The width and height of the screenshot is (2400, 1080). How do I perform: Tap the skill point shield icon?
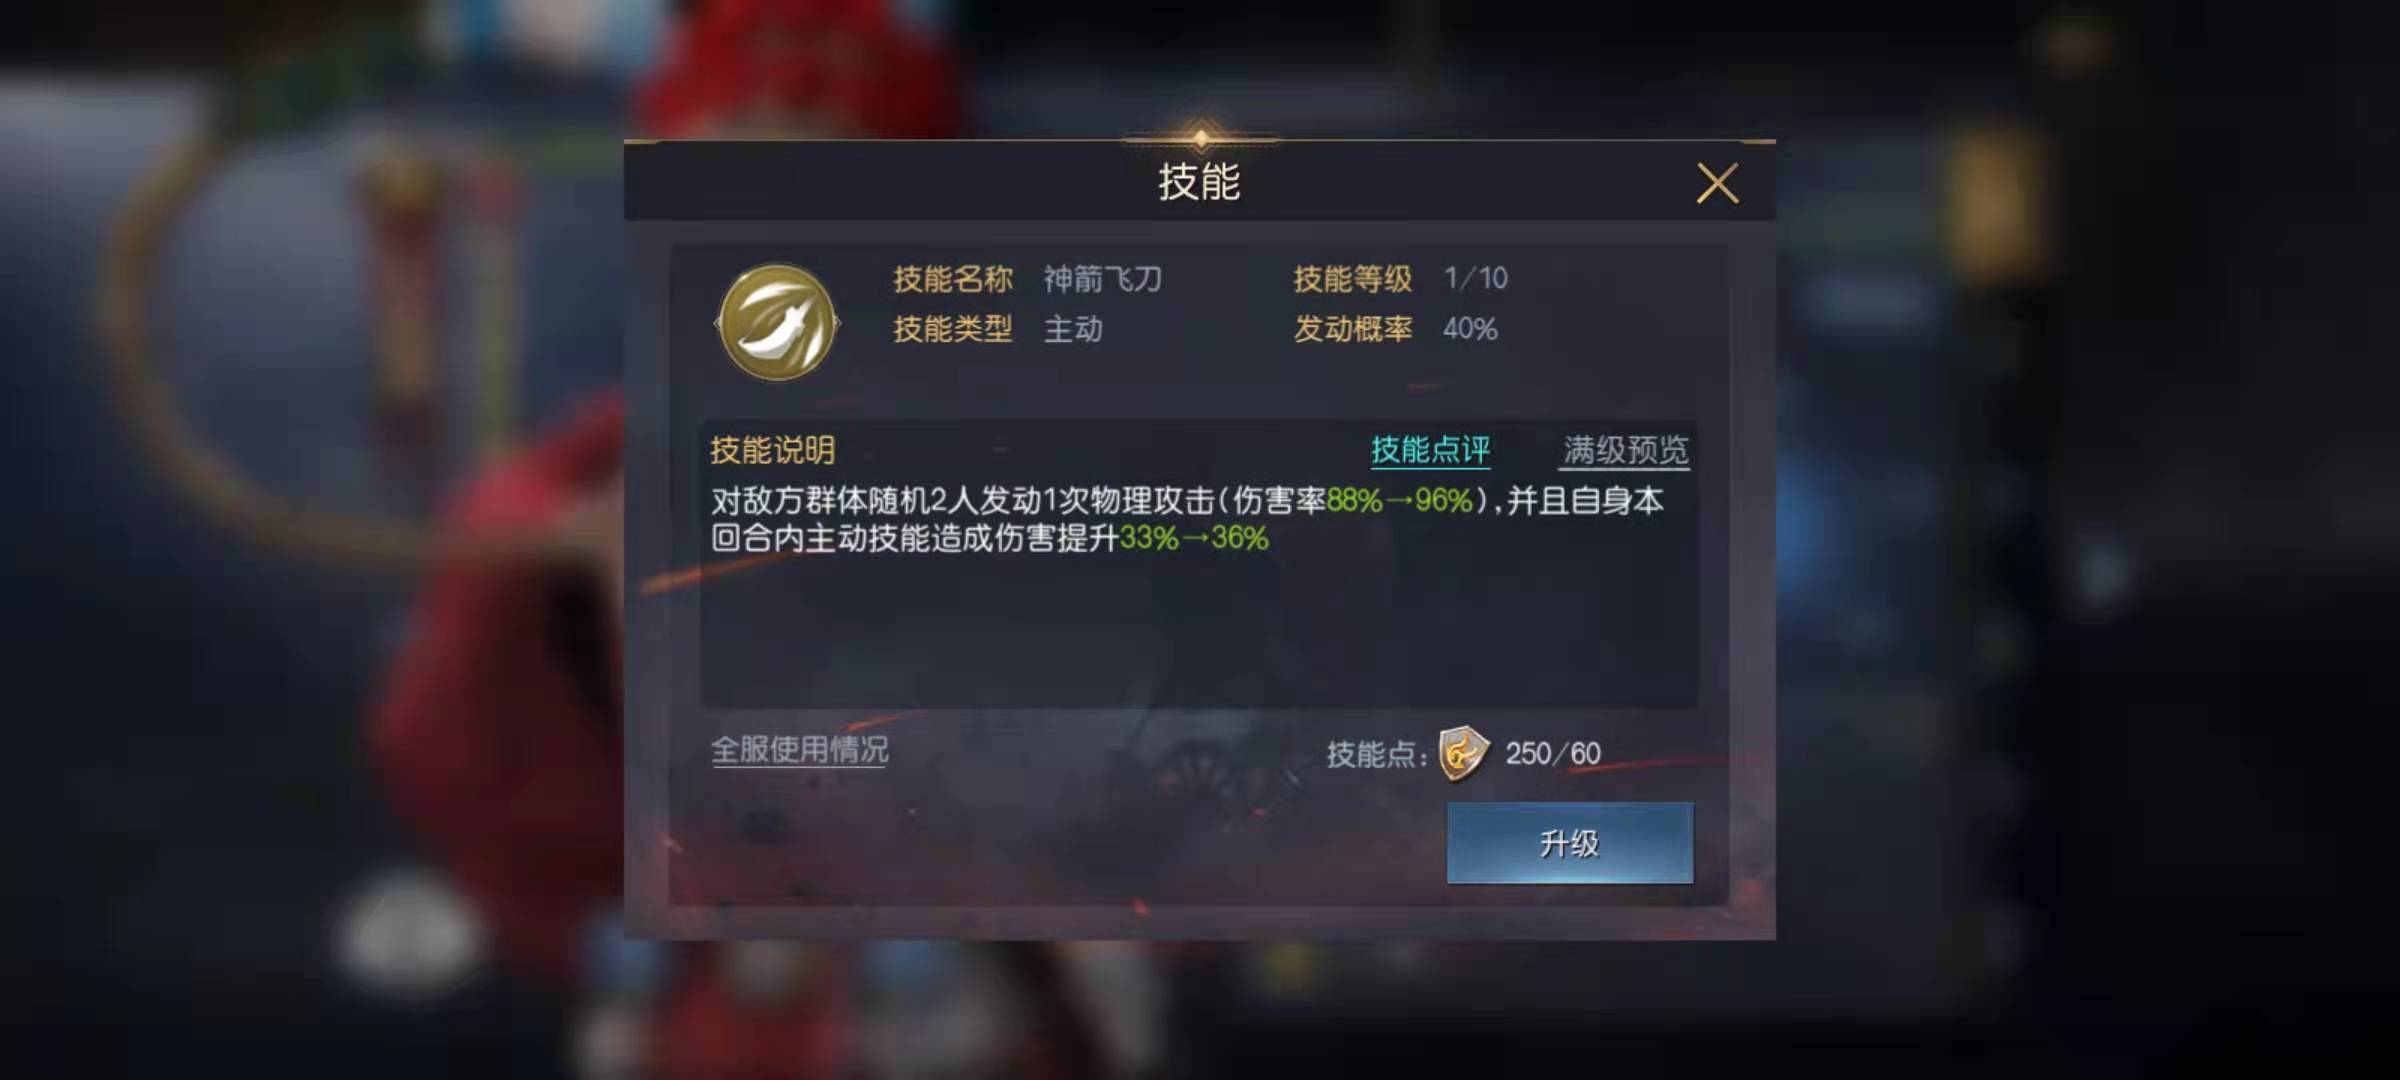pos(1463,754)
